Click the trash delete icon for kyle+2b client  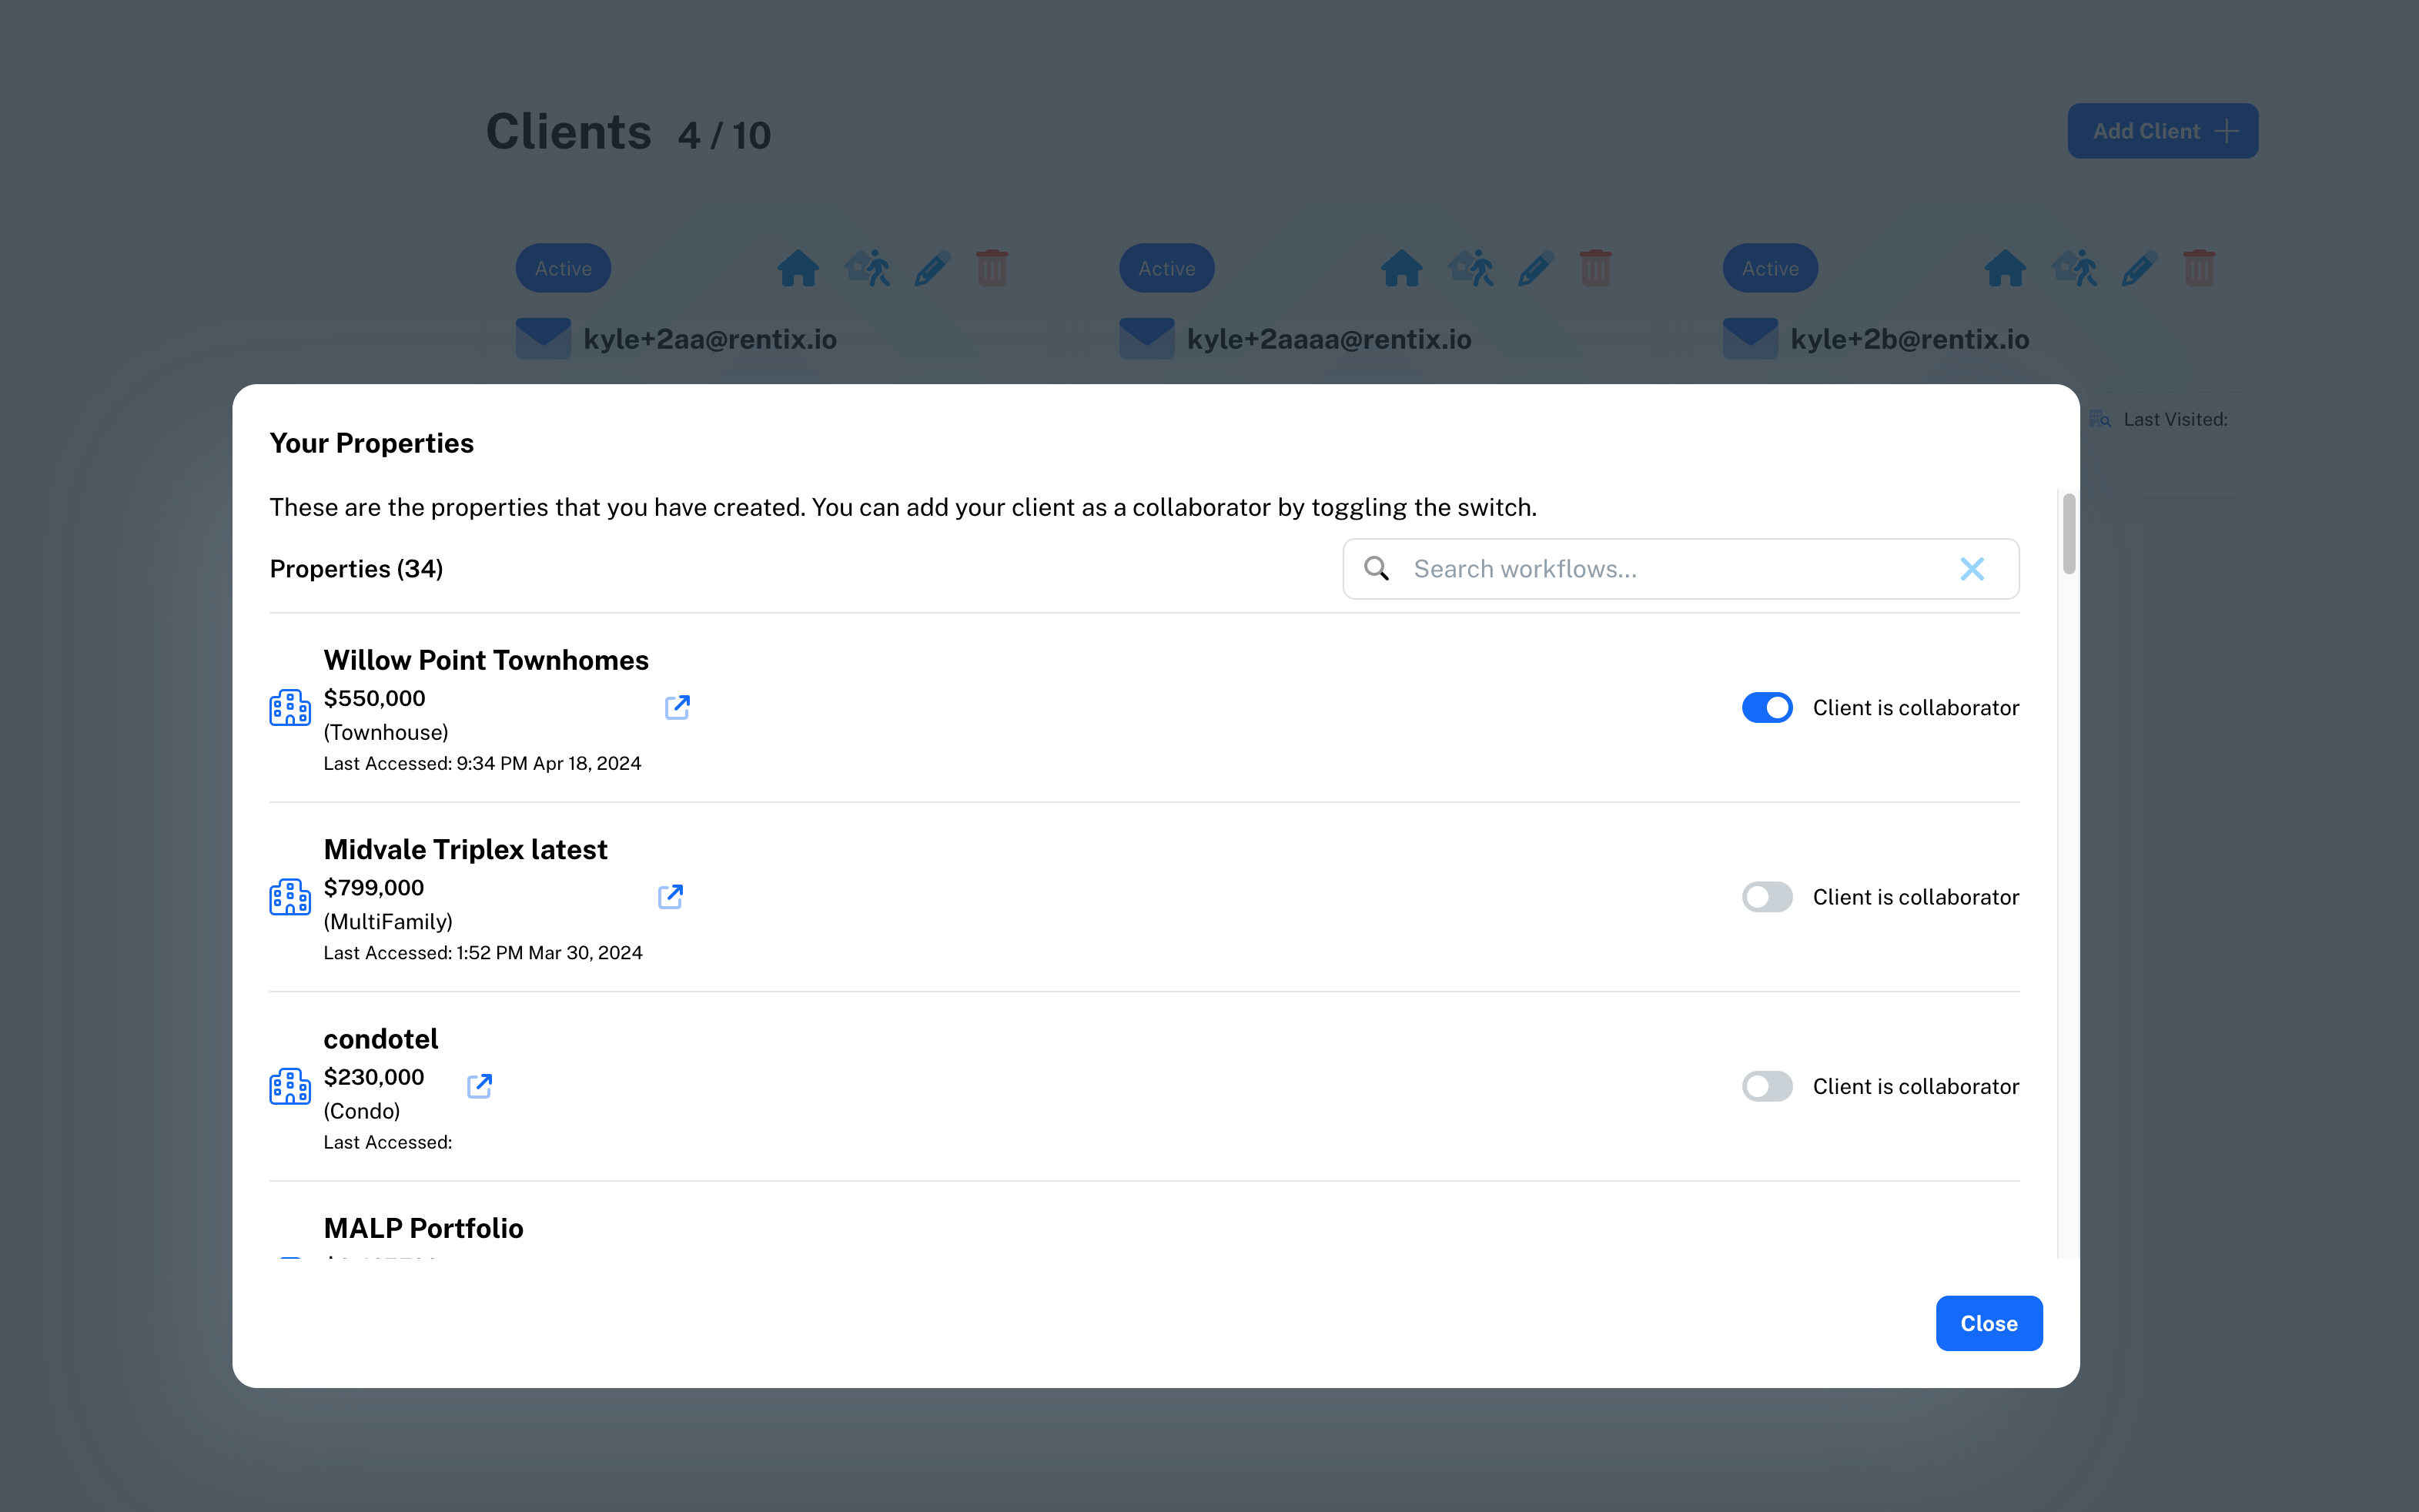2199,268
